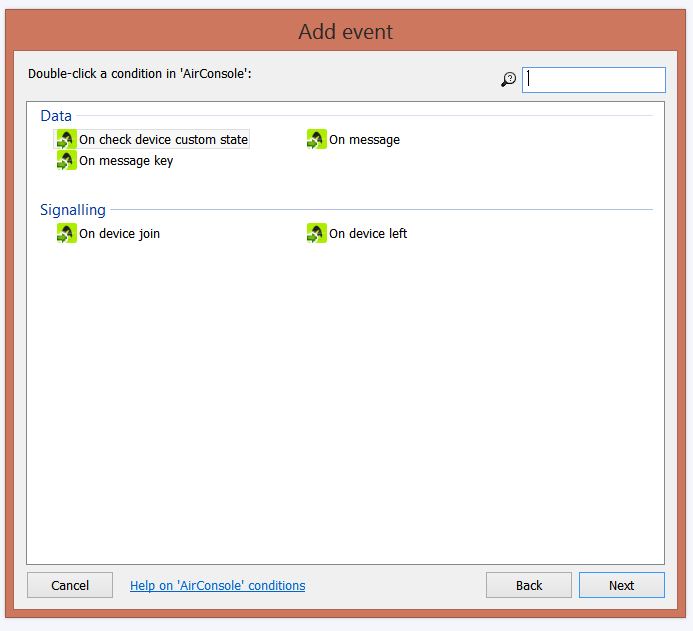This screenshot has width=693, height=631.
Task: Select 'On check device custom state' text label
Action: pyautogui.click(x=163, y=140)
